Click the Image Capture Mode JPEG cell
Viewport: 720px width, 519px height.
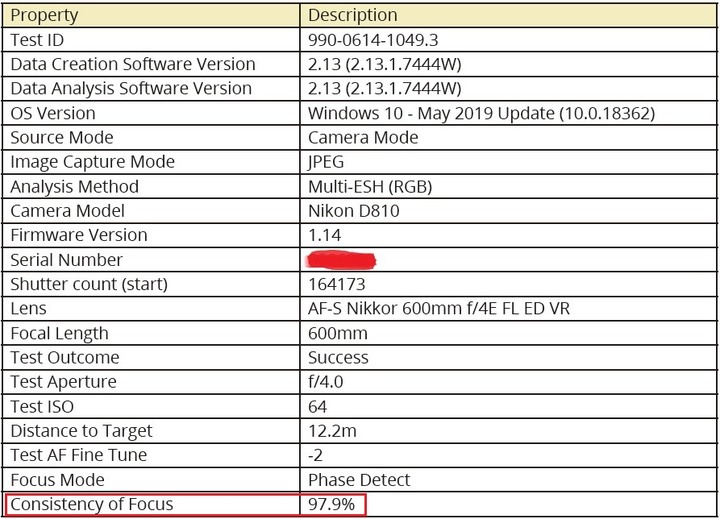click(x=508, y=162)
